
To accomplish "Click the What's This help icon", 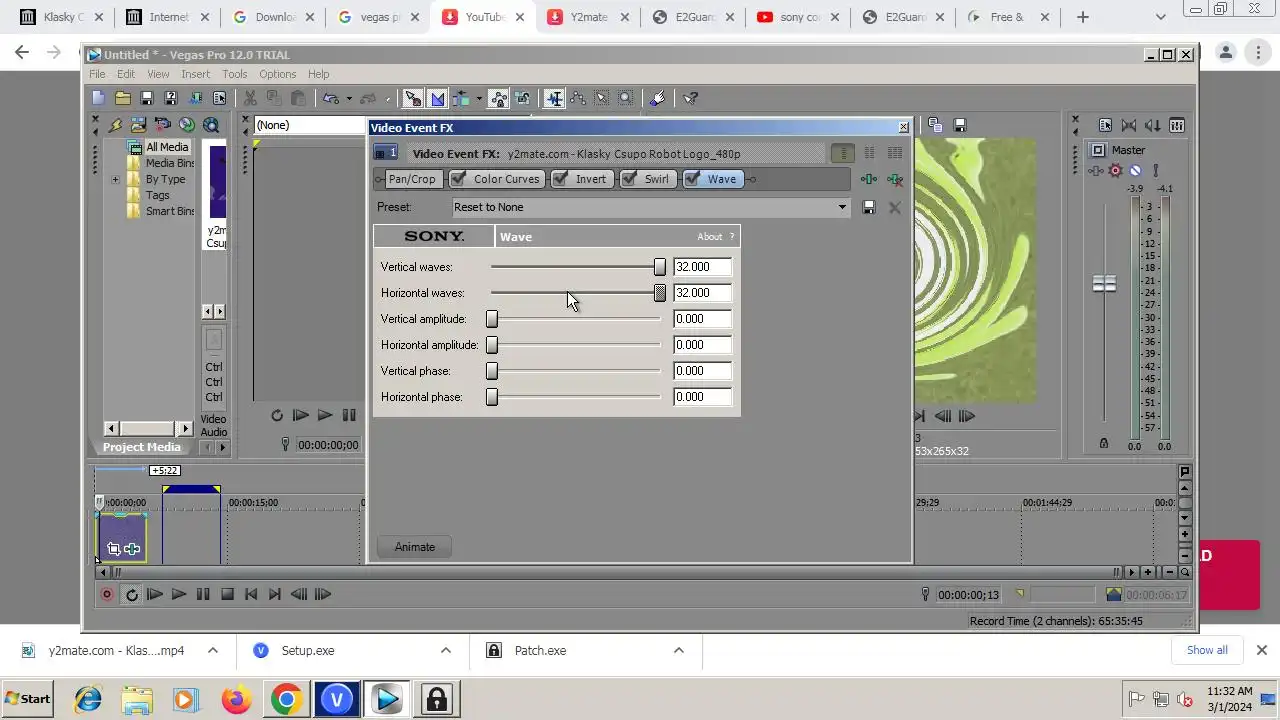I will point(690,98).
